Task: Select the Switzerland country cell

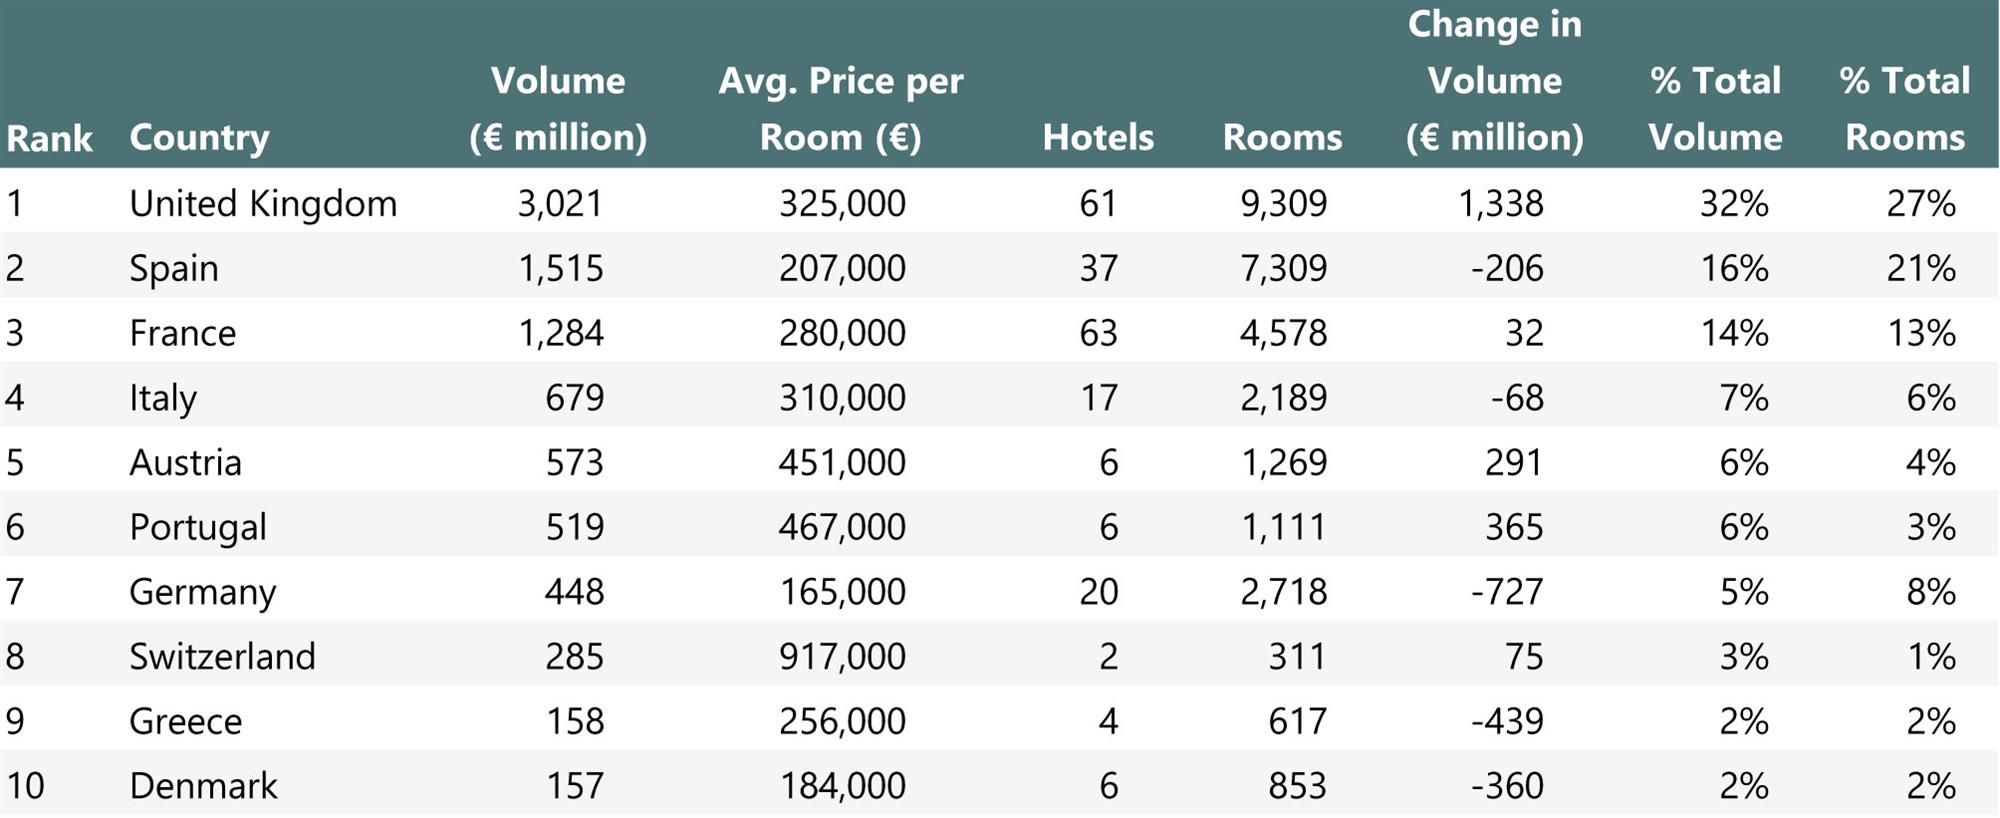Action: coord(222,657)
